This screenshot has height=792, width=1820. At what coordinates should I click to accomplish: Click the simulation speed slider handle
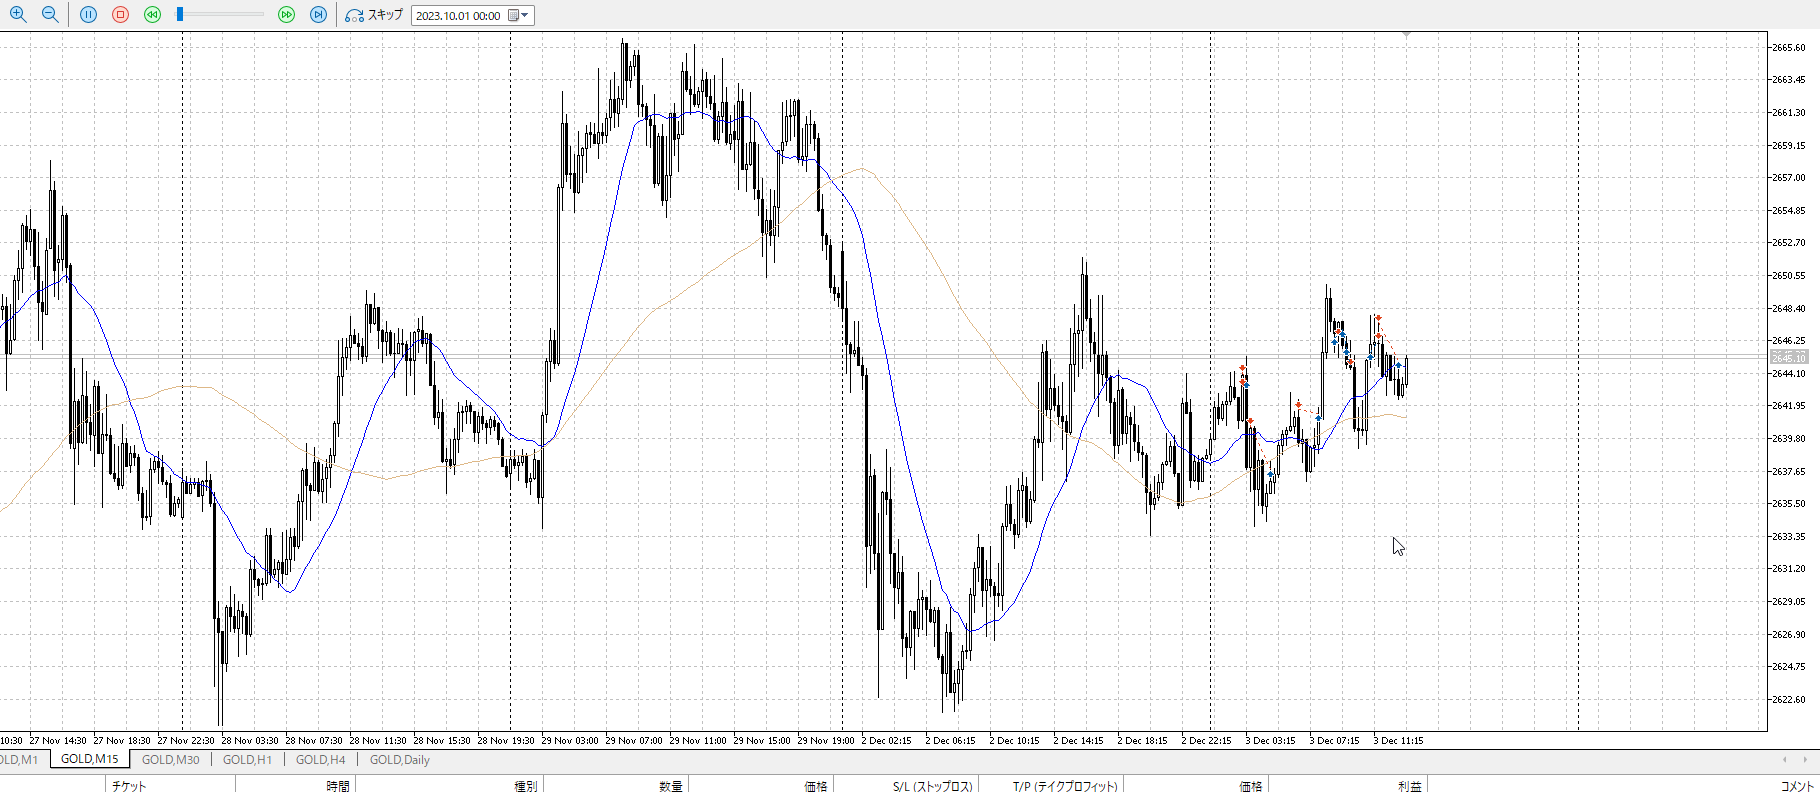point(180,15)
